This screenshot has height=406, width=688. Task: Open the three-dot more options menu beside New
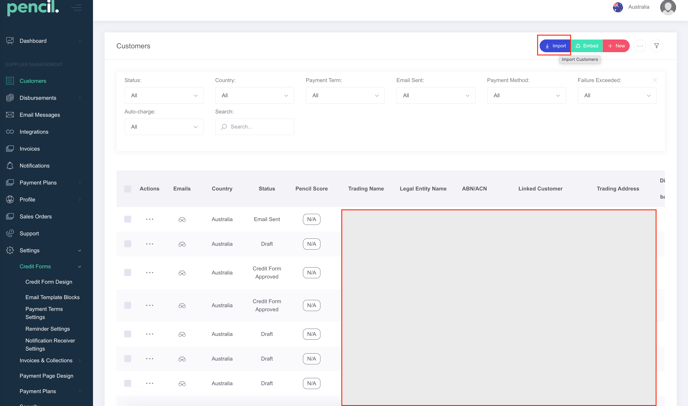pos(640,46)
